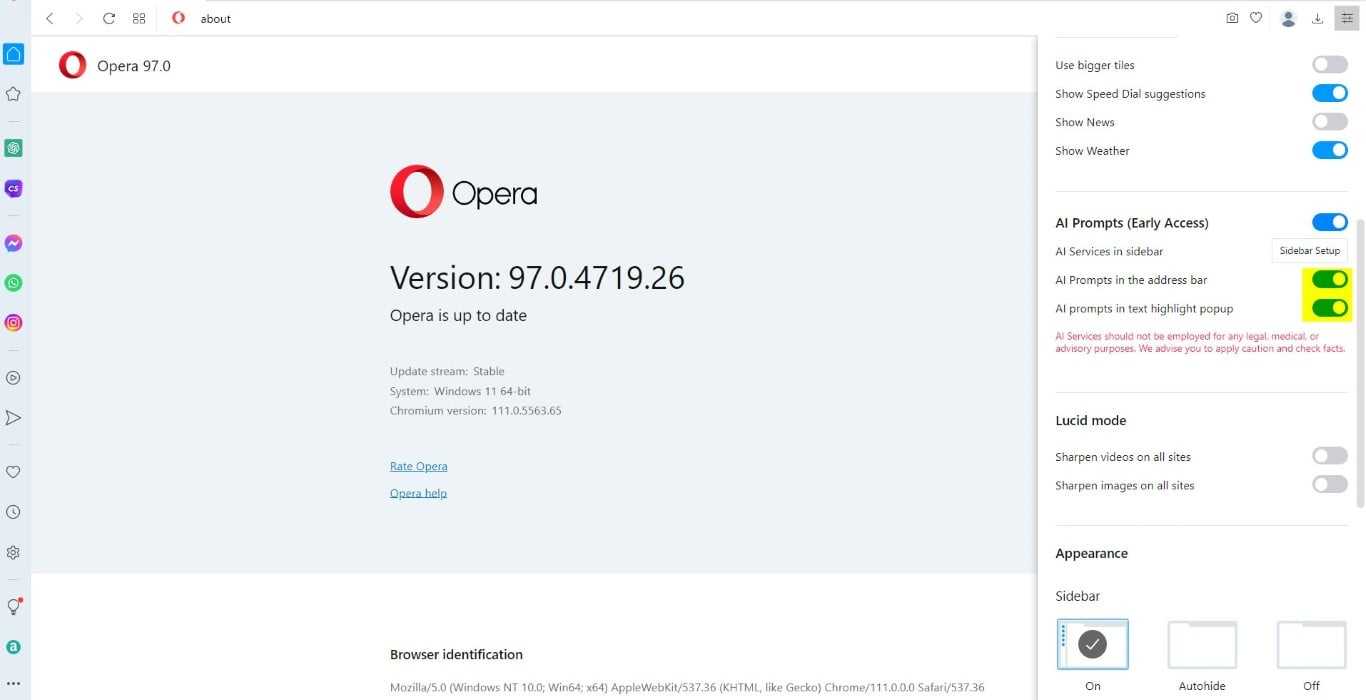This screenshot has width=1366, height=700.
Task: Open the user profile account icon
Action: pyautogui.click(x=1289, y=18)
